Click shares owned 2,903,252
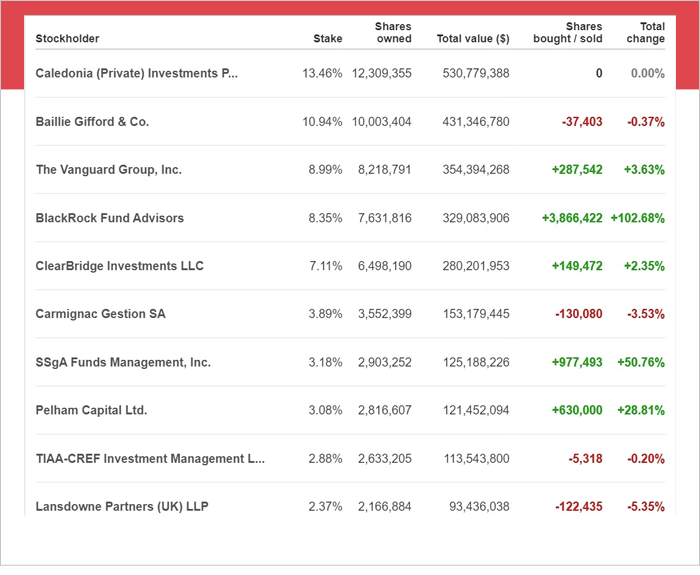Viewport: 700px width, 575px height. point(385,363)
